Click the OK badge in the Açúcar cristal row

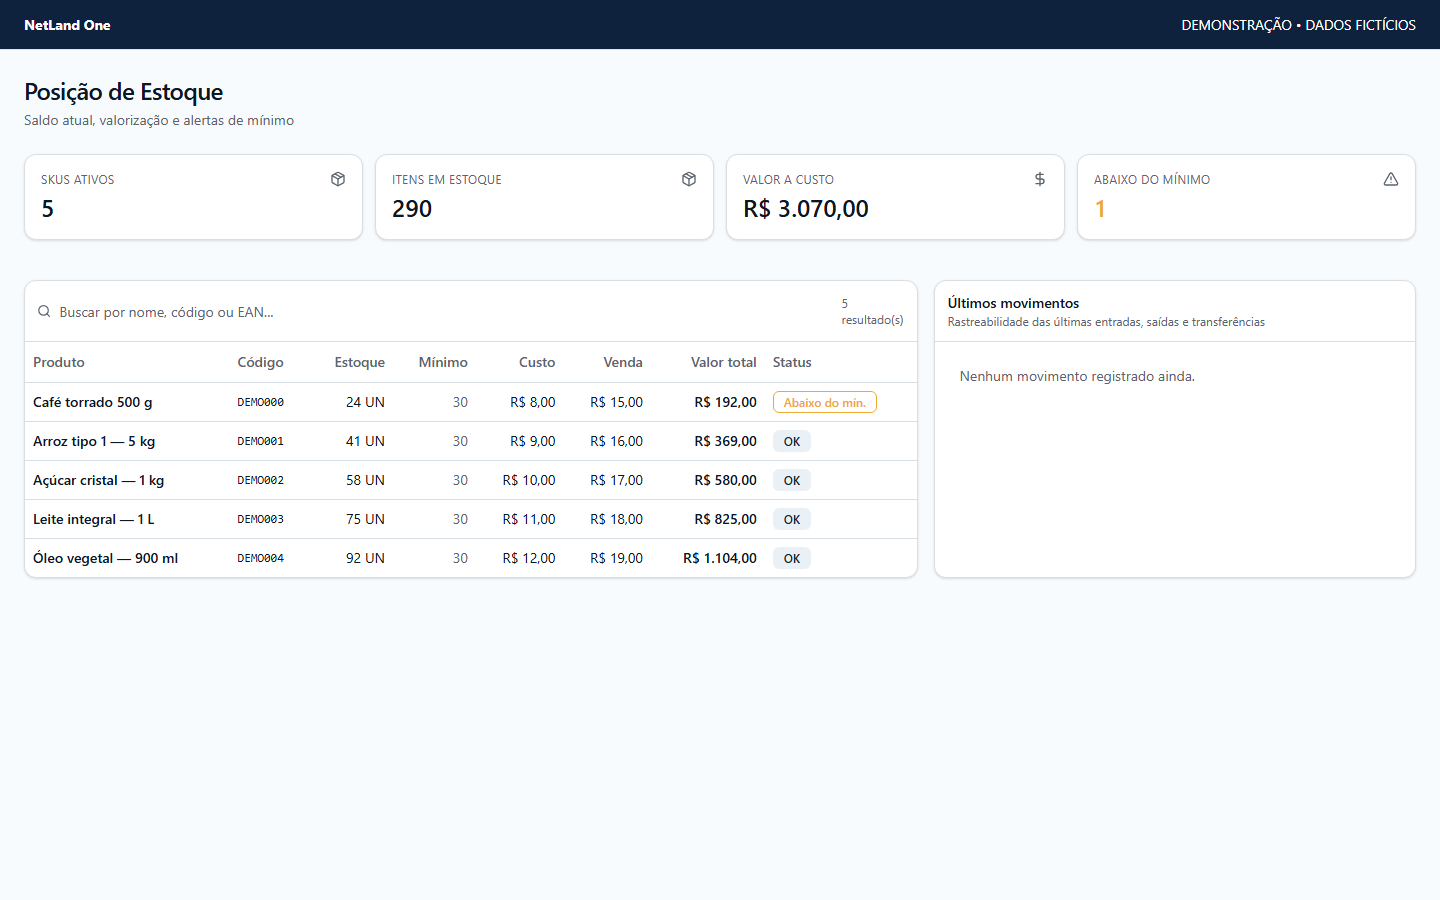792,480
